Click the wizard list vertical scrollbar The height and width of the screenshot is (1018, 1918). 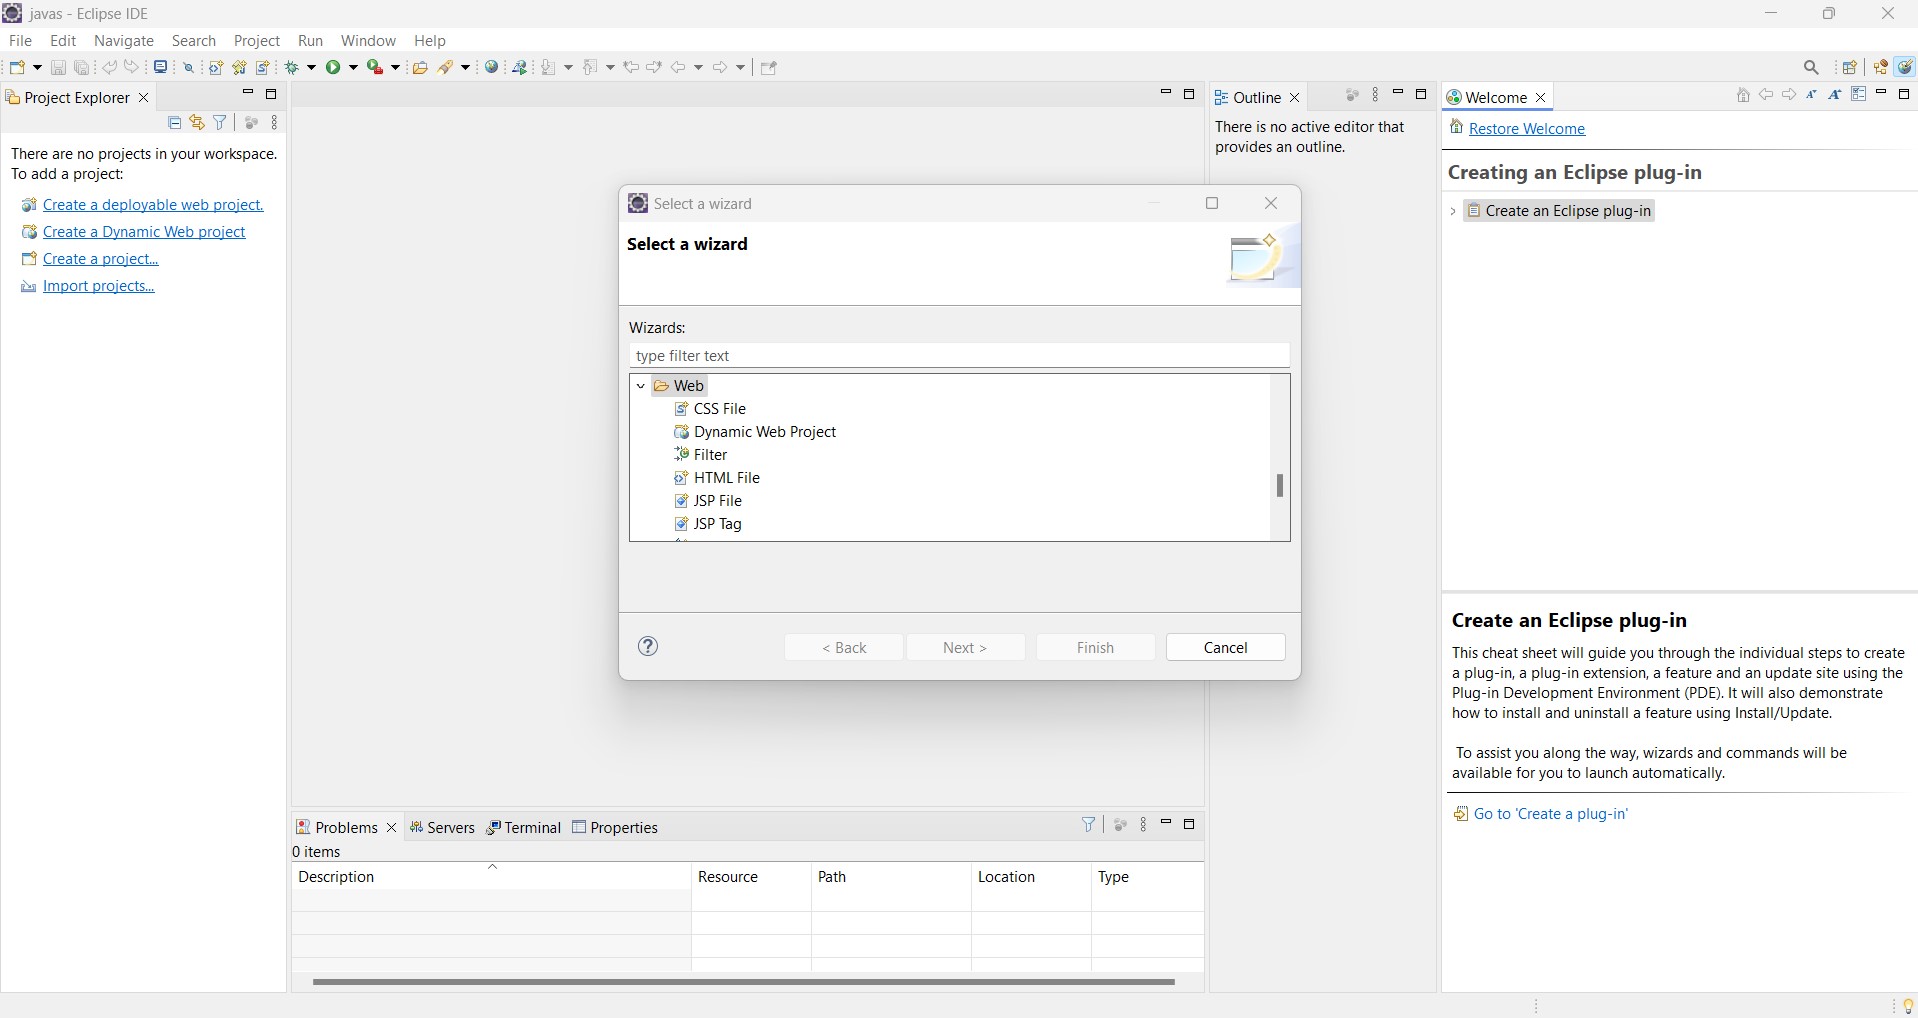[1280, 486]
